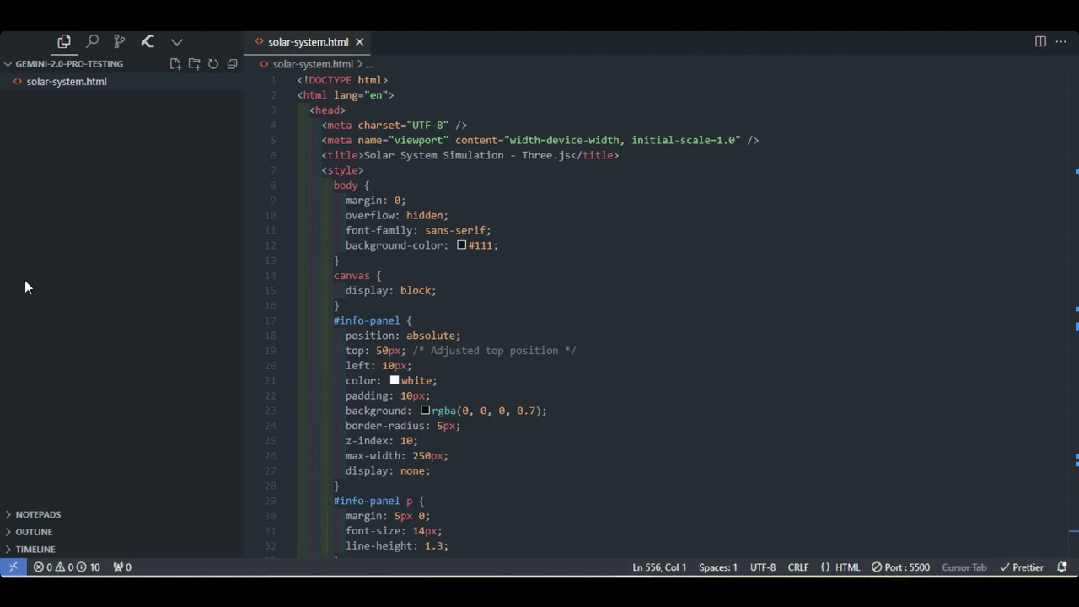Viewport: 1079px width, 607px height.
Task: Select the solar-system.html editor tab
Action: 307,42
